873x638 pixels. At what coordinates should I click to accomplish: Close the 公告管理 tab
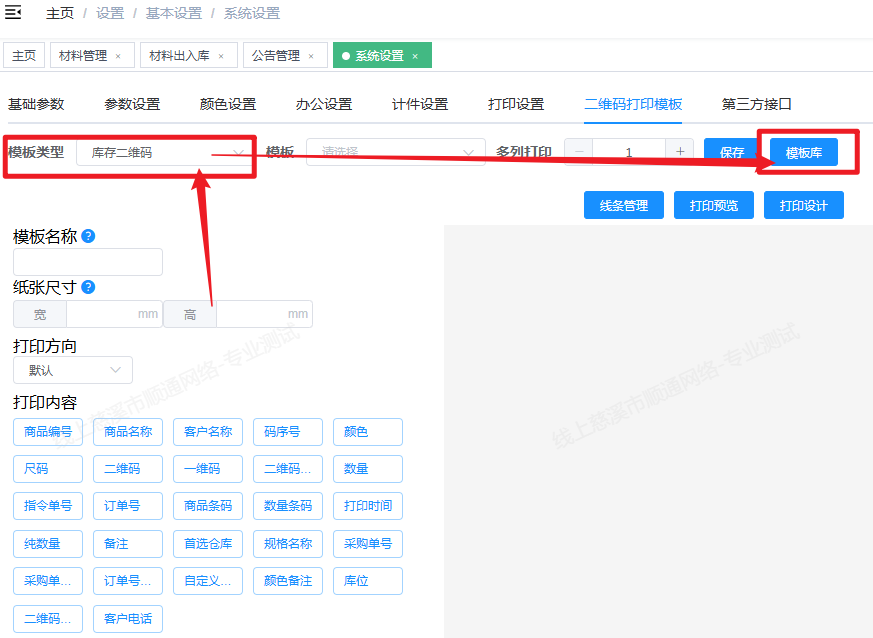tap(311, 56)
